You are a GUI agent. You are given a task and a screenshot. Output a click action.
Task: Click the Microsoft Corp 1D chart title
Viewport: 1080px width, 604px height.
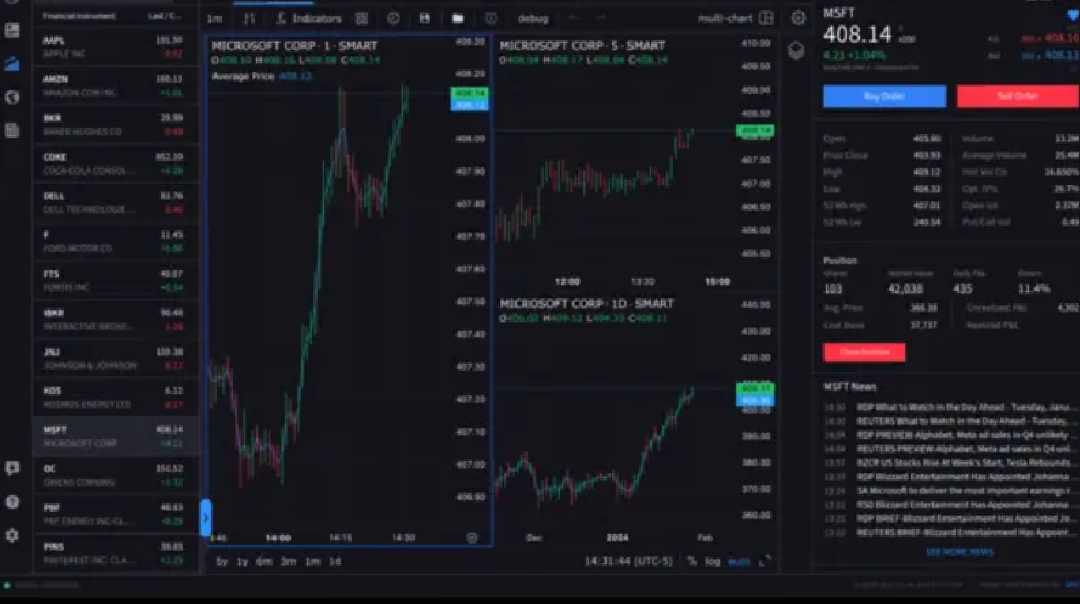pos(587,304)
